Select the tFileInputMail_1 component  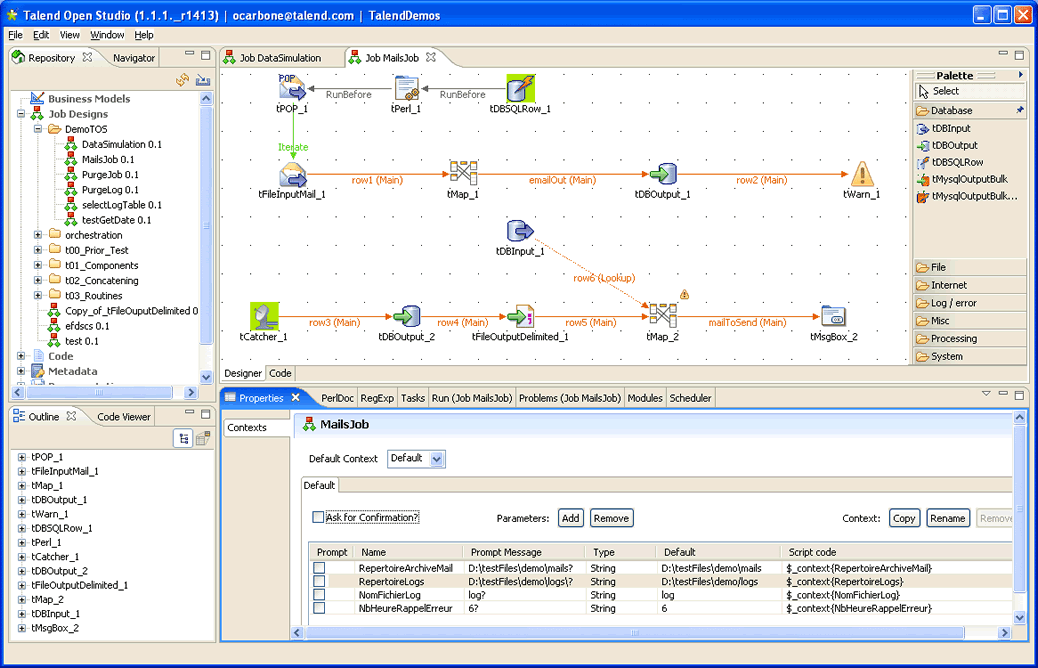[x=292, y=175]
